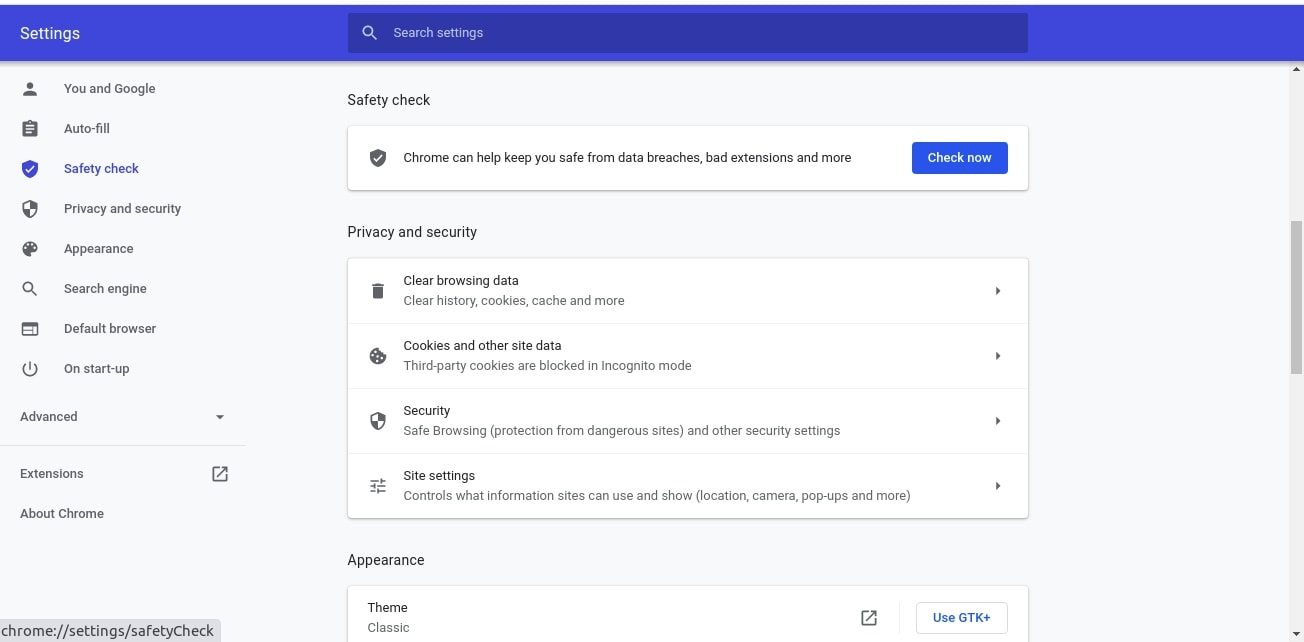1304x642 pixels.
Task: Open Clear browsing data via its right arrow
Action: (x=998, y=291)
